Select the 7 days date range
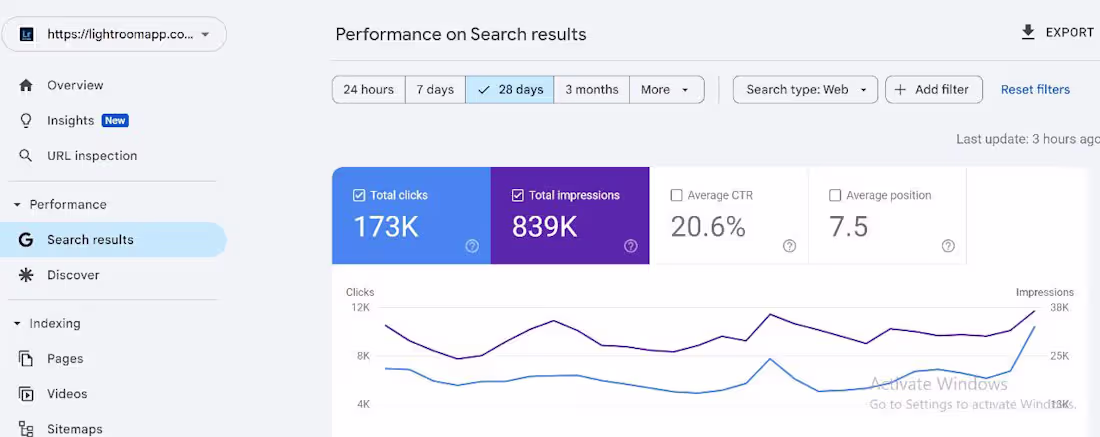The width and height of the screenshot is (1100, 437). [435, 90]
